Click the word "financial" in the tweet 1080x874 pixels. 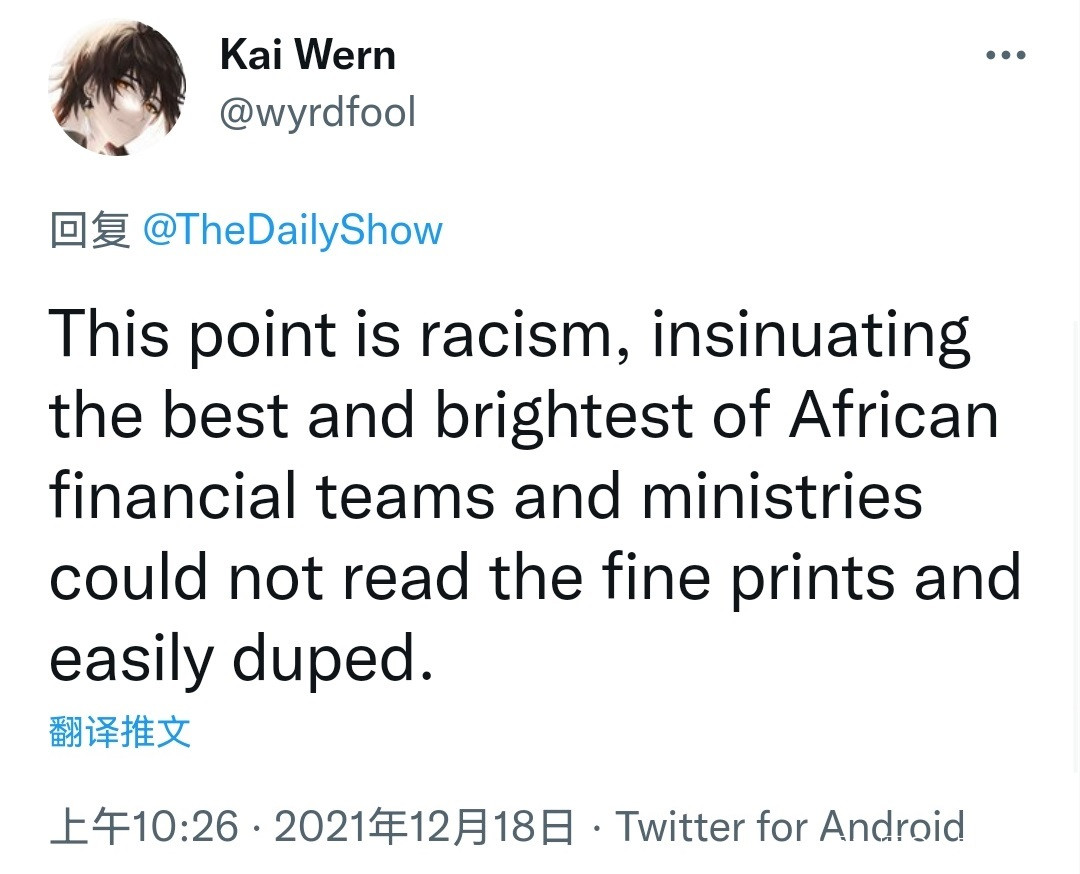click(x=173, y=496)
